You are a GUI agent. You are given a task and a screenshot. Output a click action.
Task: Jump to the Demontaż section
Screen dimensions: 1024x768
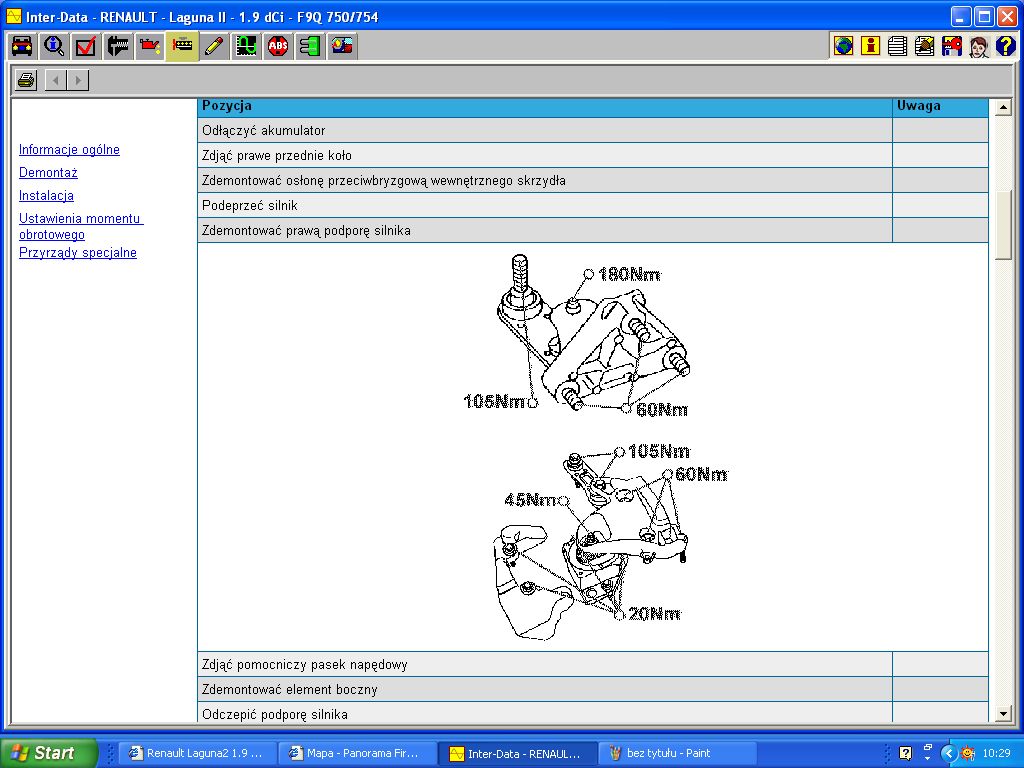coord(48,172)
